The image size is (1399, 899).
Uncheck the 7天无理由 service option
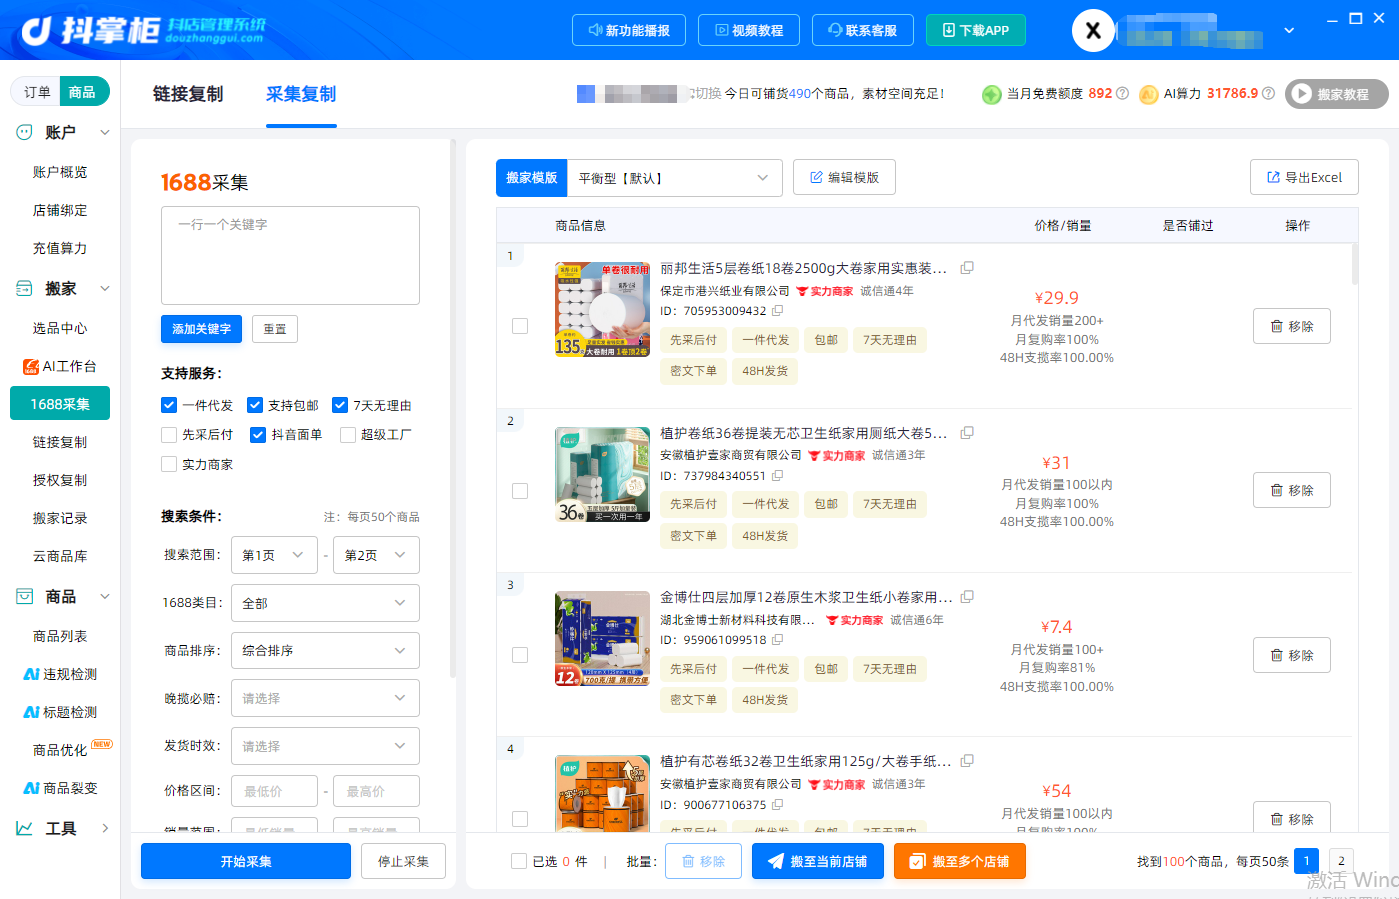pos(340,405)
